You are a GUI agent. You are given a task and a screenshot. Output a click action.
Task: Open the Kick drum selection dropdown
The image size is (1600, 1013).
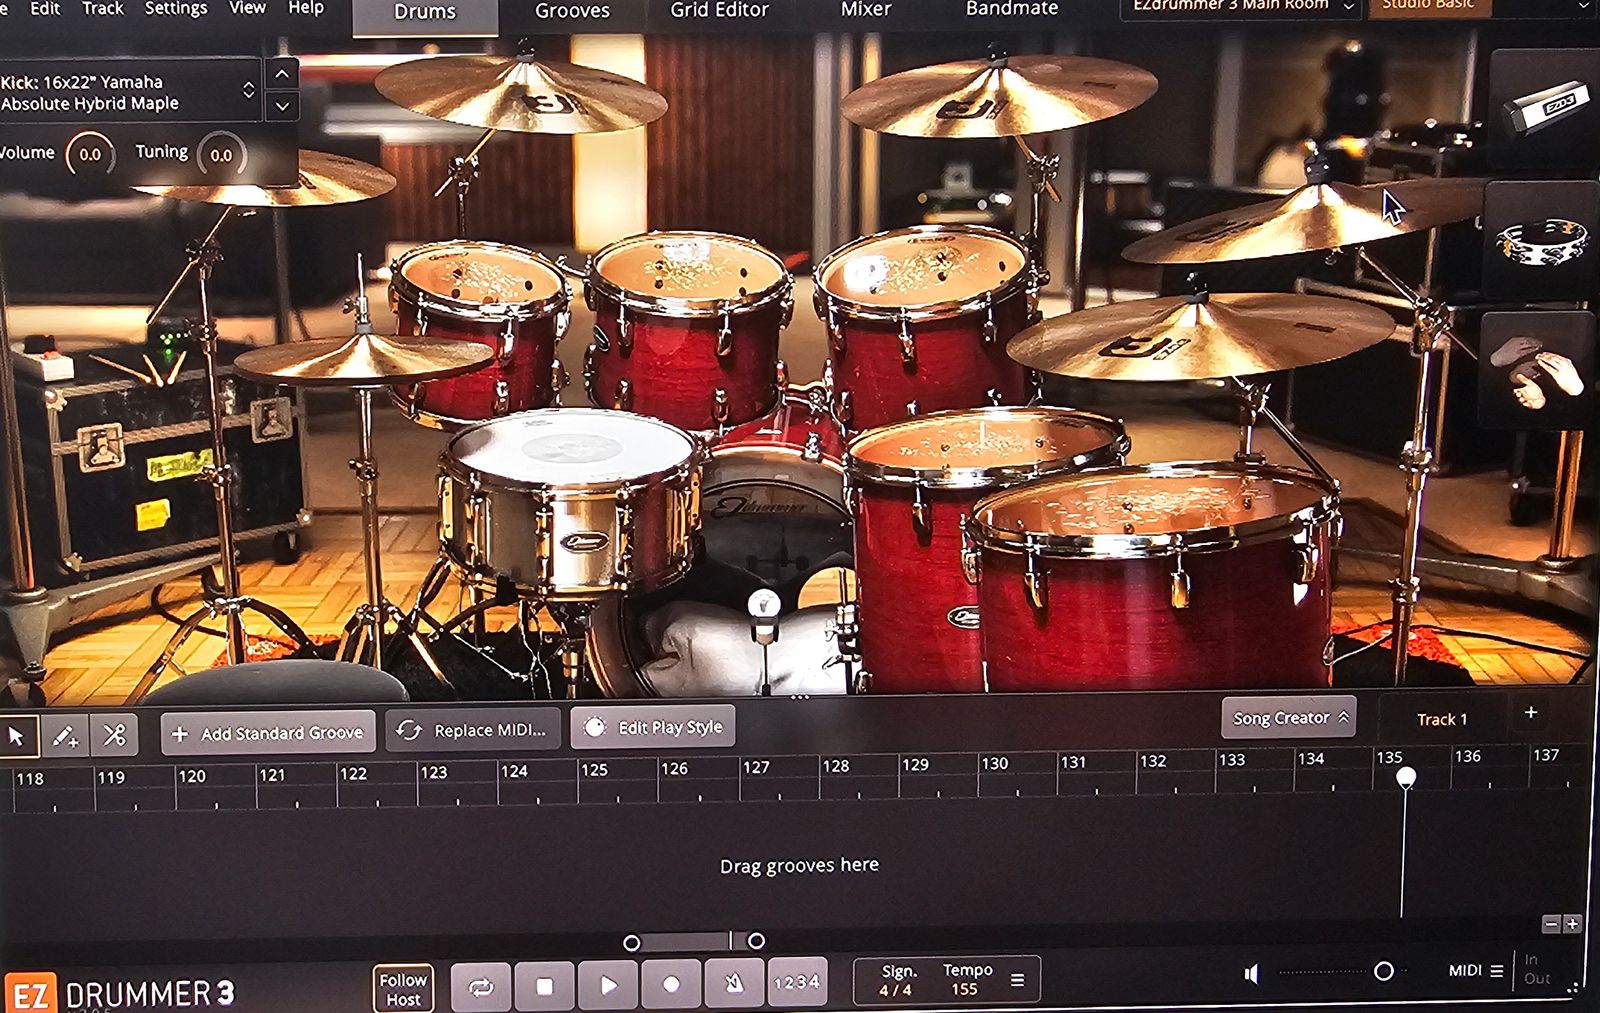(248, 90)
